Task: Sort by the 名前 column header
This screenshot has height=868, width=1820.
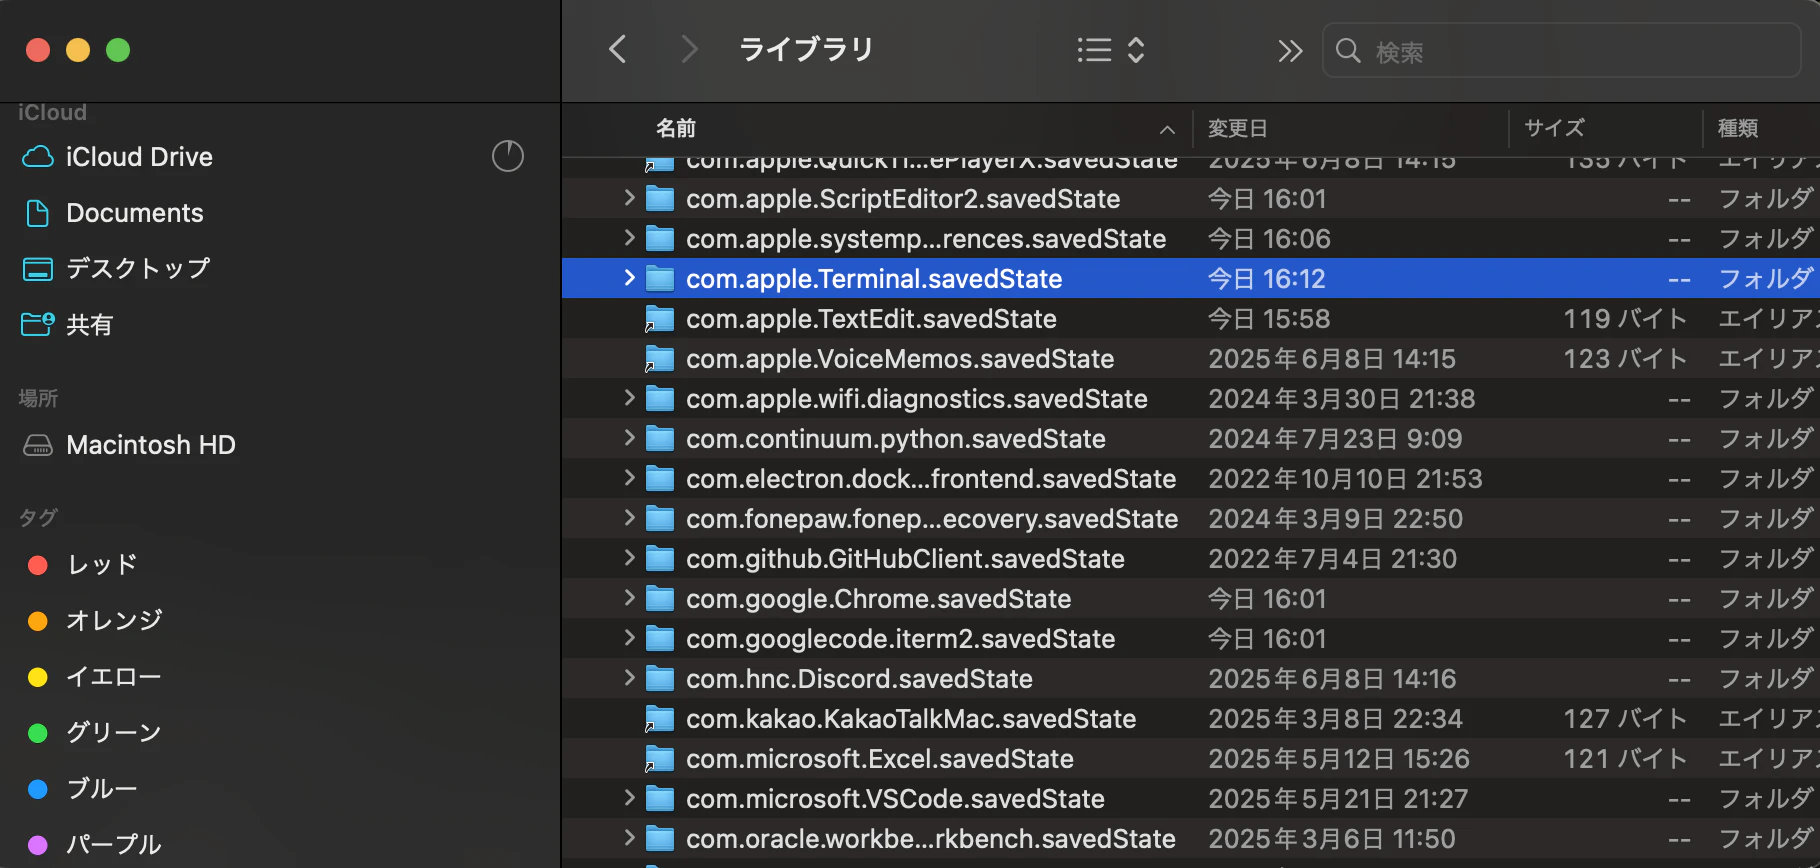Action: (676, 128)
